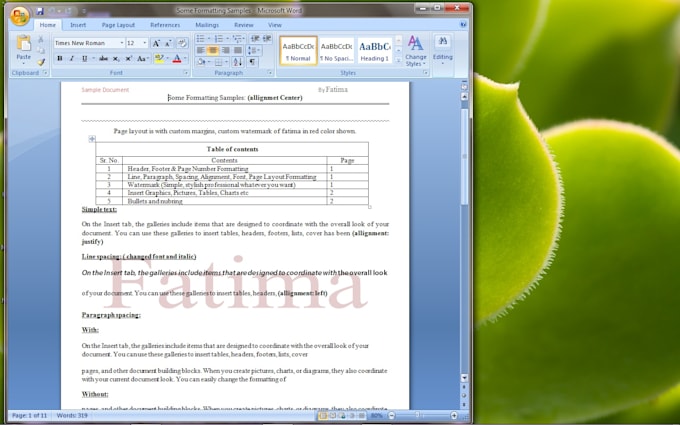Zoom out with minus button
This screenshot has width=680, height=425.
tap(392, 415)
